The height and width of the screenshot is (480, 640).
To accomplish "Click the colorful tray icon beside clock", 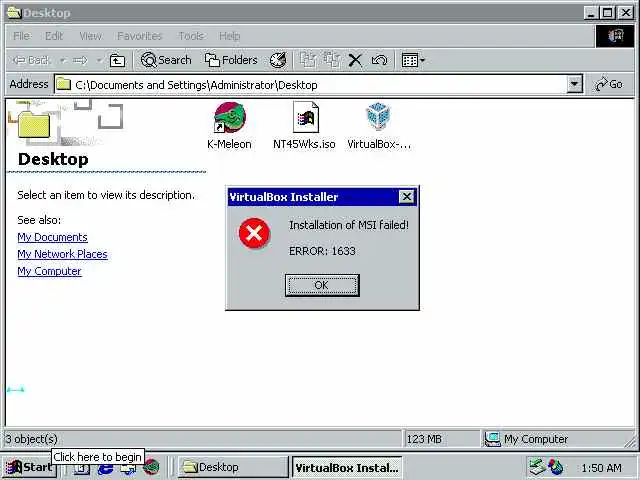I will (556, 467).
